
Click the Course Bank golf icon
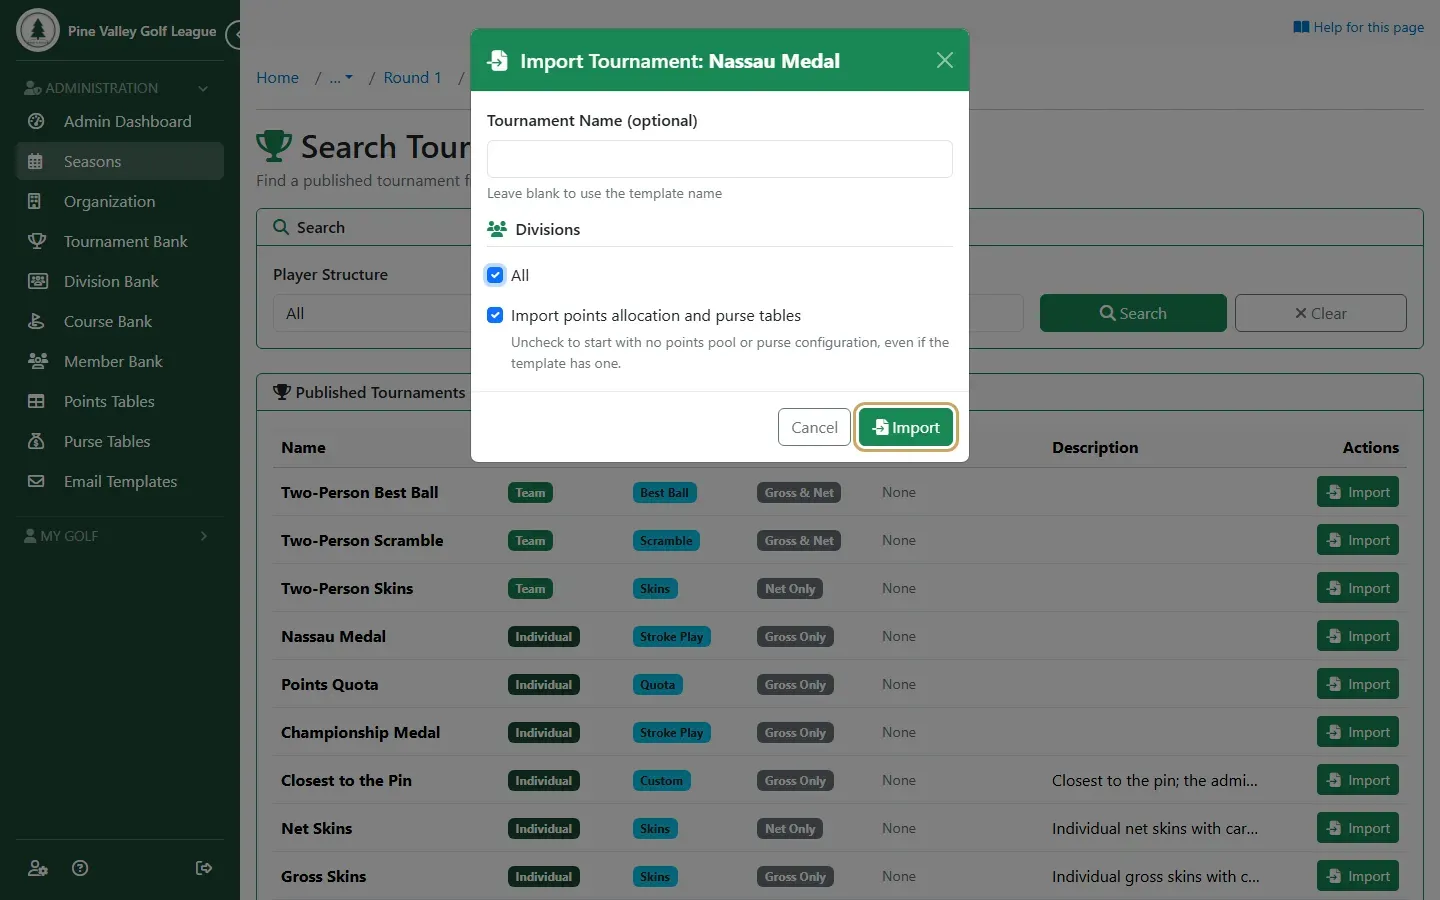(x=36, y=321)
